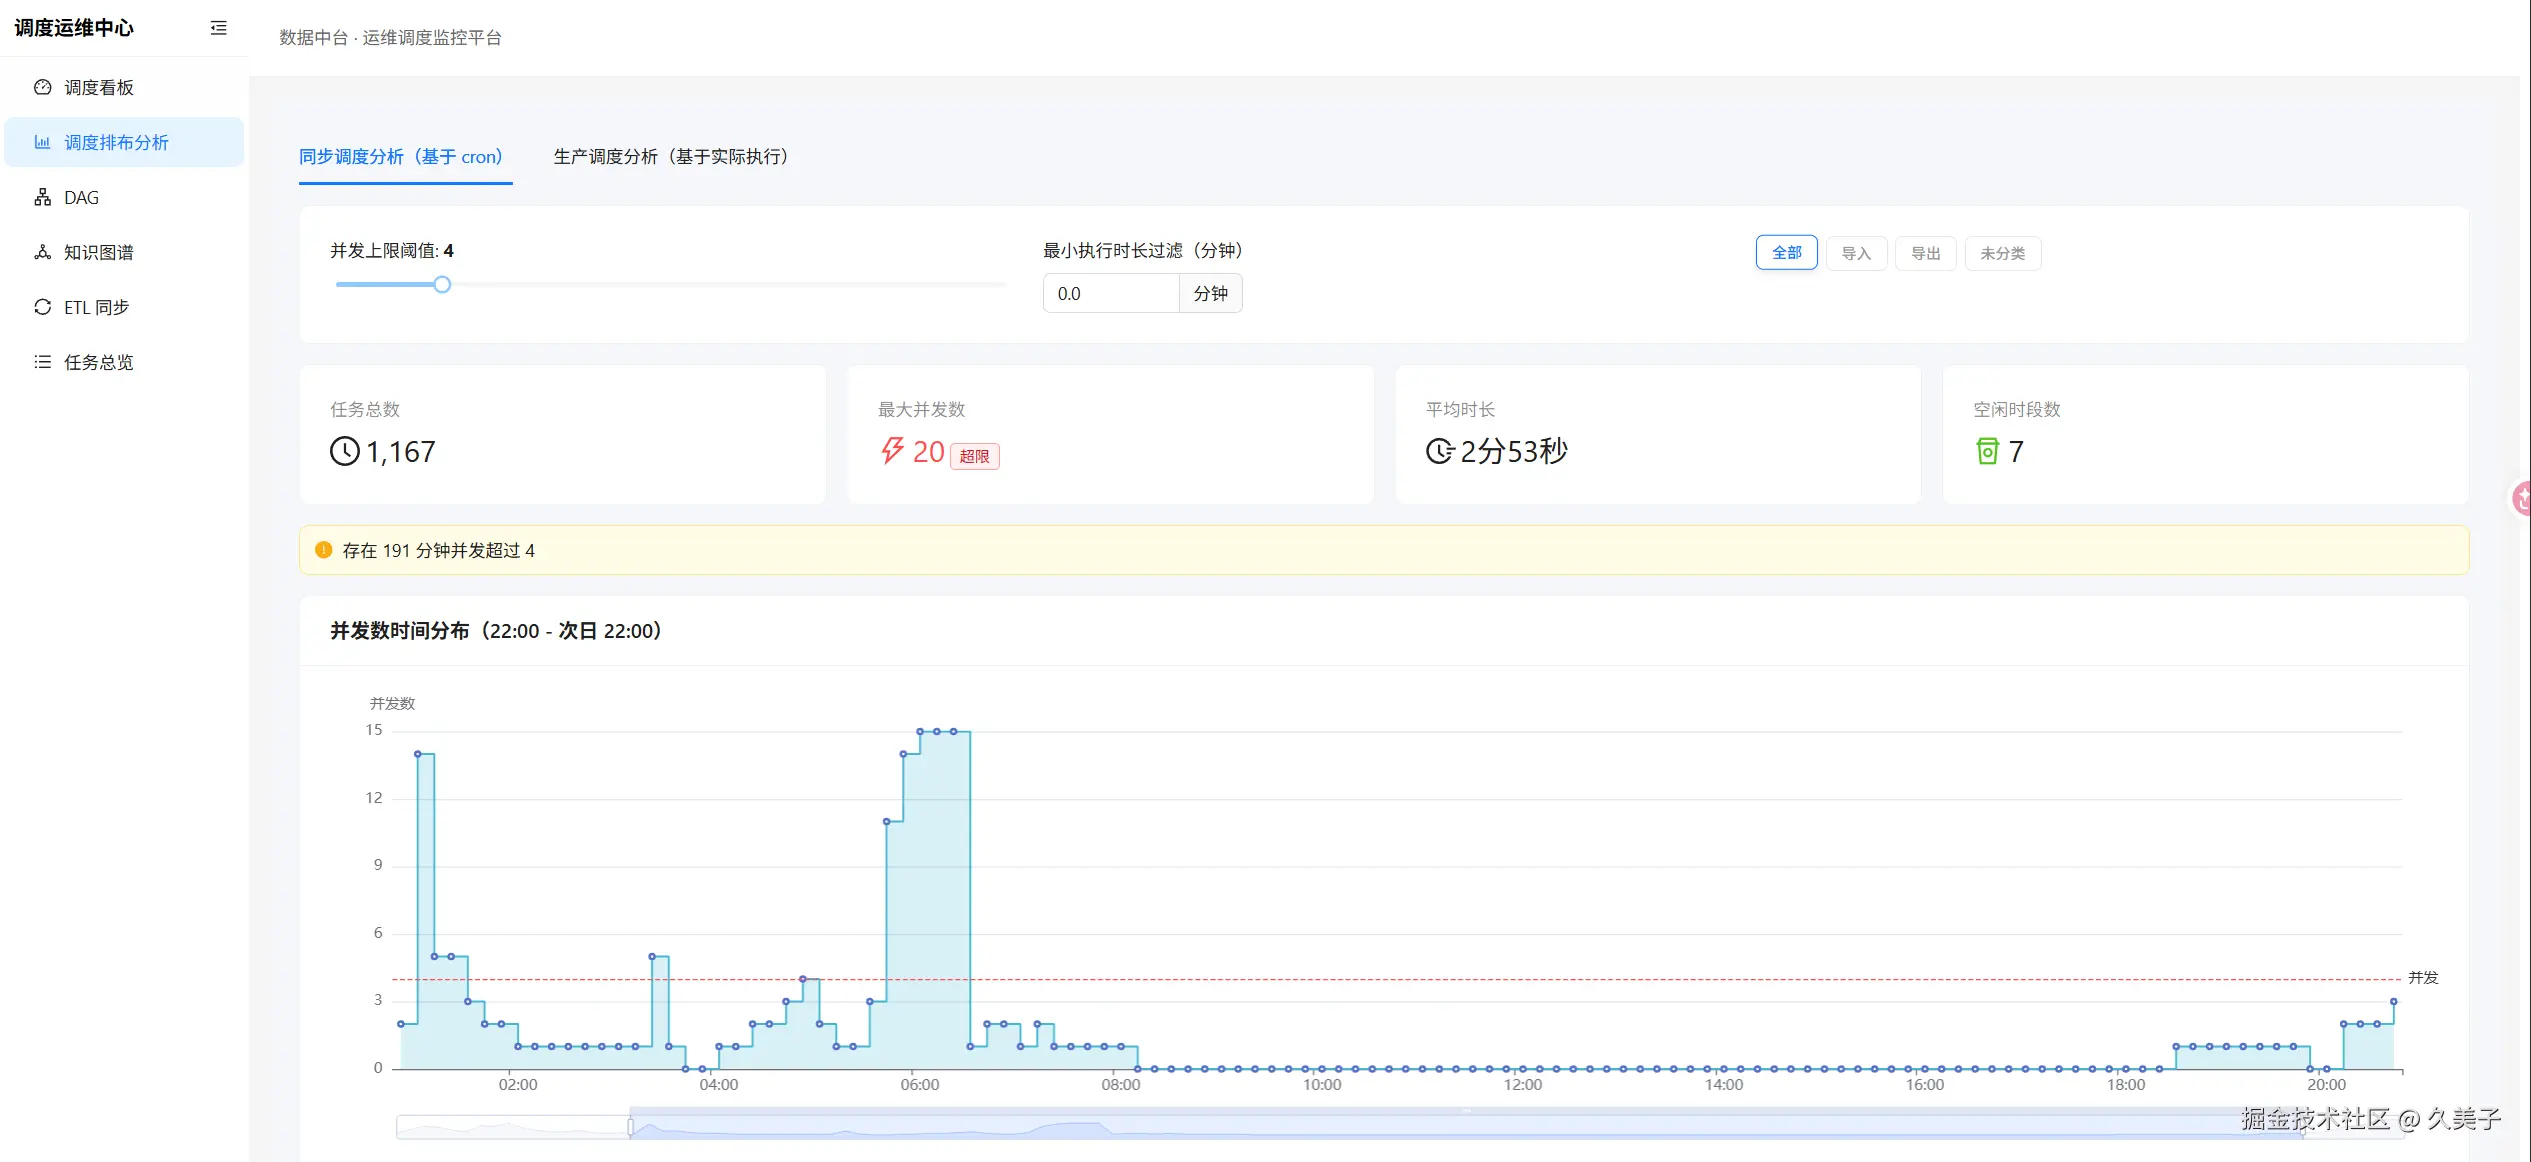Viewport: 2531px width, 1162px height.
Task: Click the 06:00 axis label on chart
Action: coord(919,1085)
